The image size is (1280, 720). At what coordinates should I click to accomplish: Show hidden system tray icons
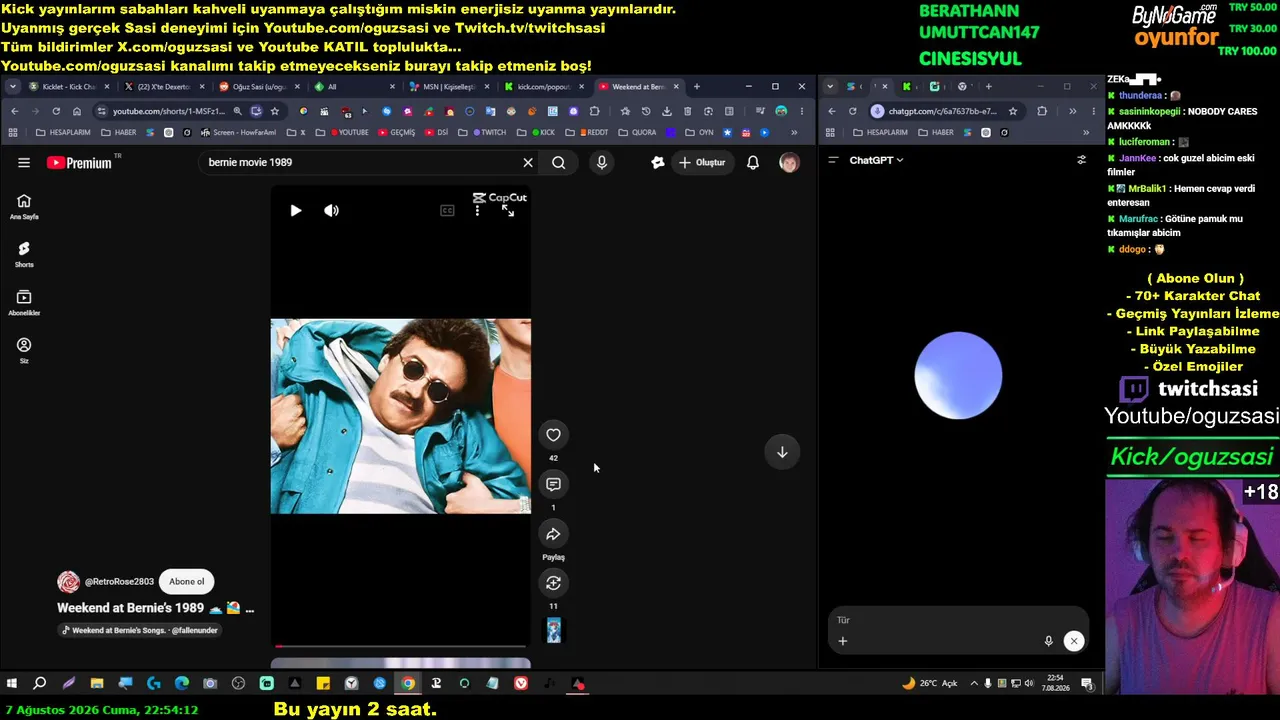pos(974,683)
